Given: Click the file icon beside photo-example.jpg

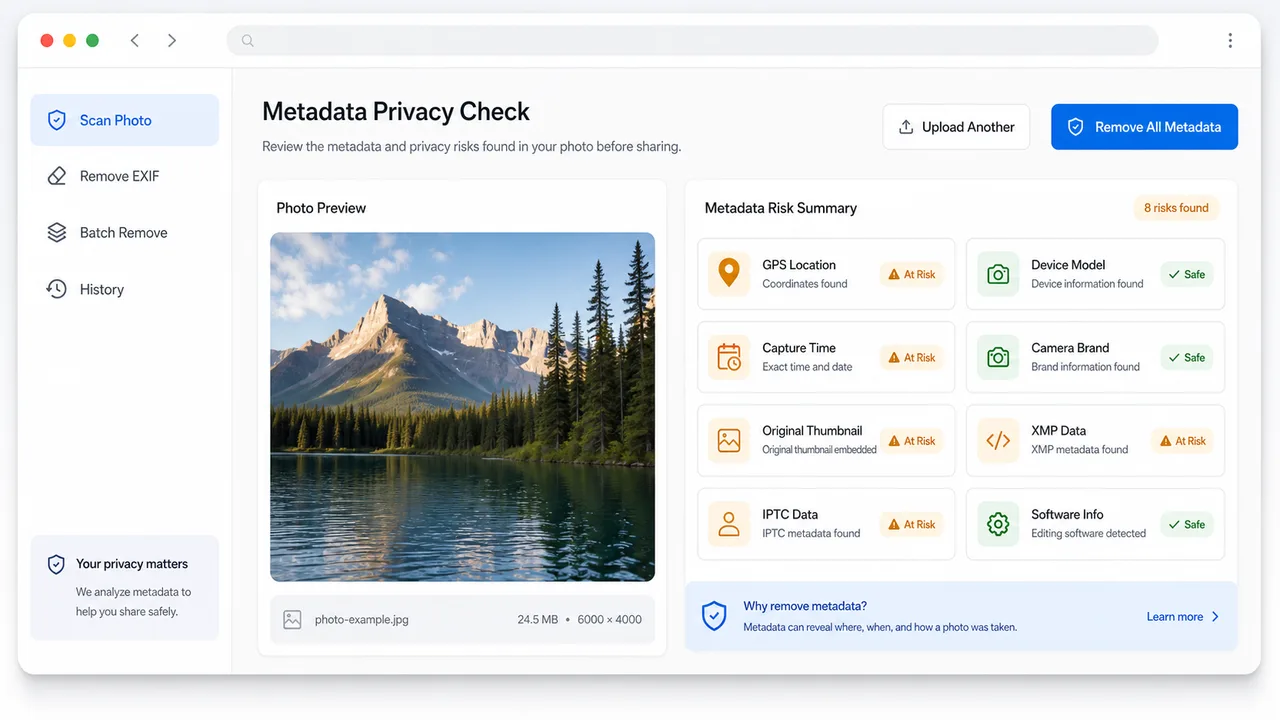Looking at the screenshot, I should pos(292,619).
